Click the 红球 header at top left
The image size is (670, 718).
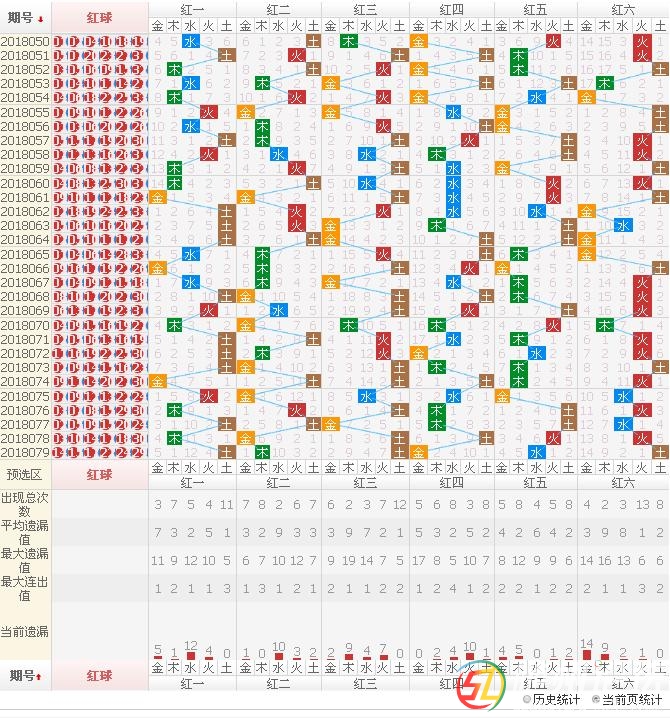click(x=99, y=17)
